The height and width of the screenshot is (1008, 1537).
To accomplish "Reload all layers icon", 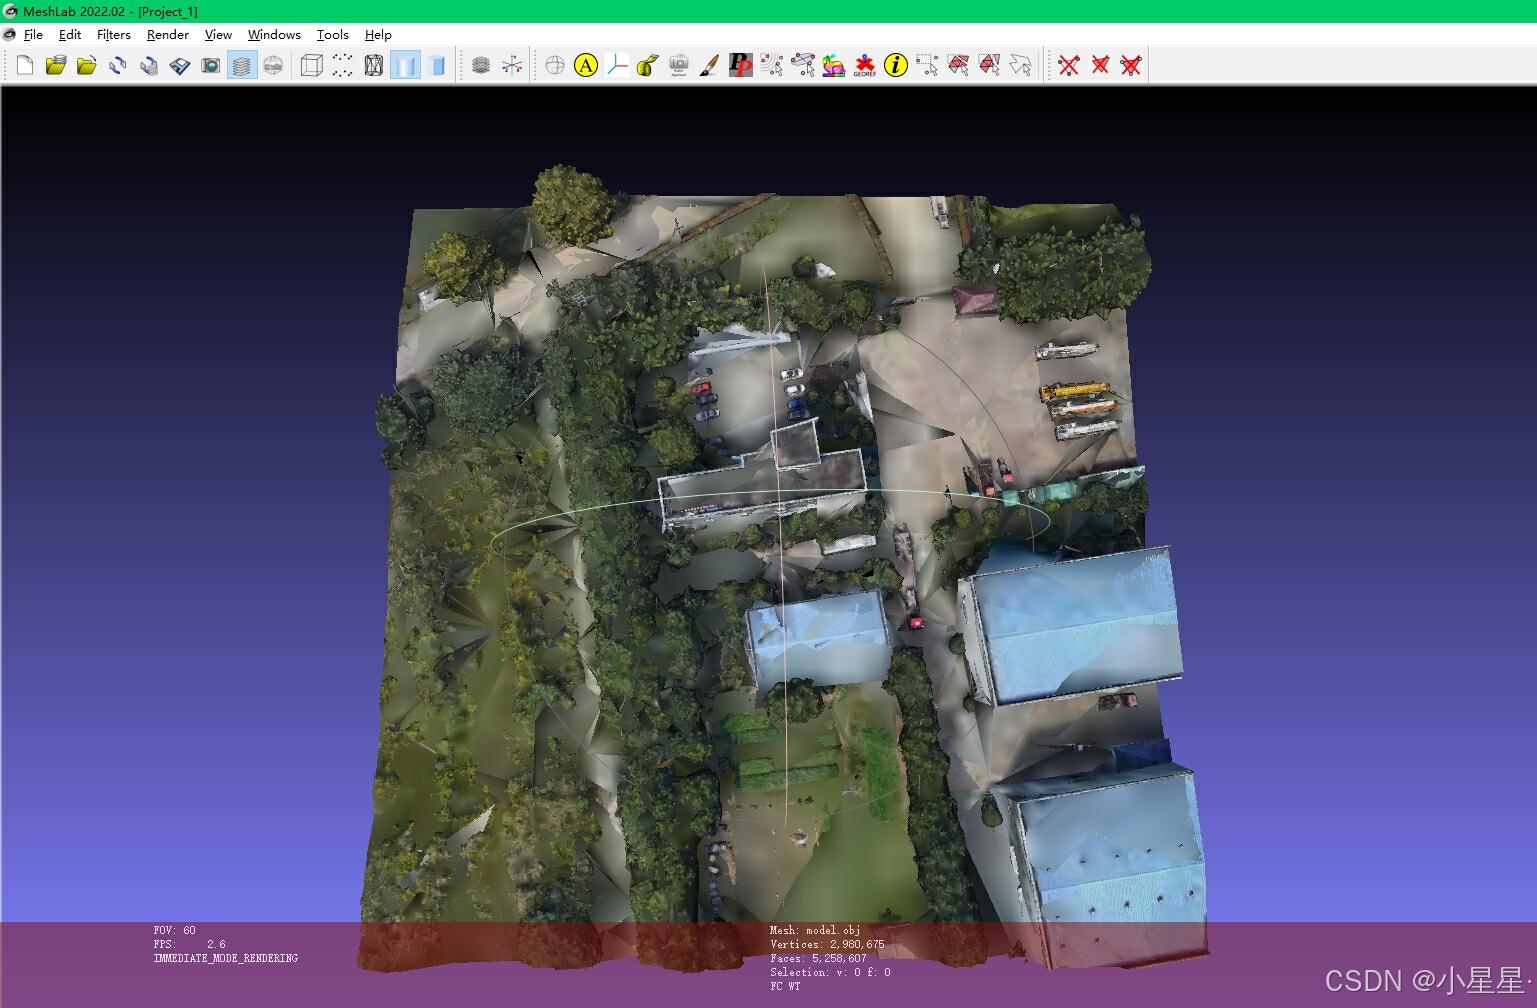I will [x=149, y=66].
